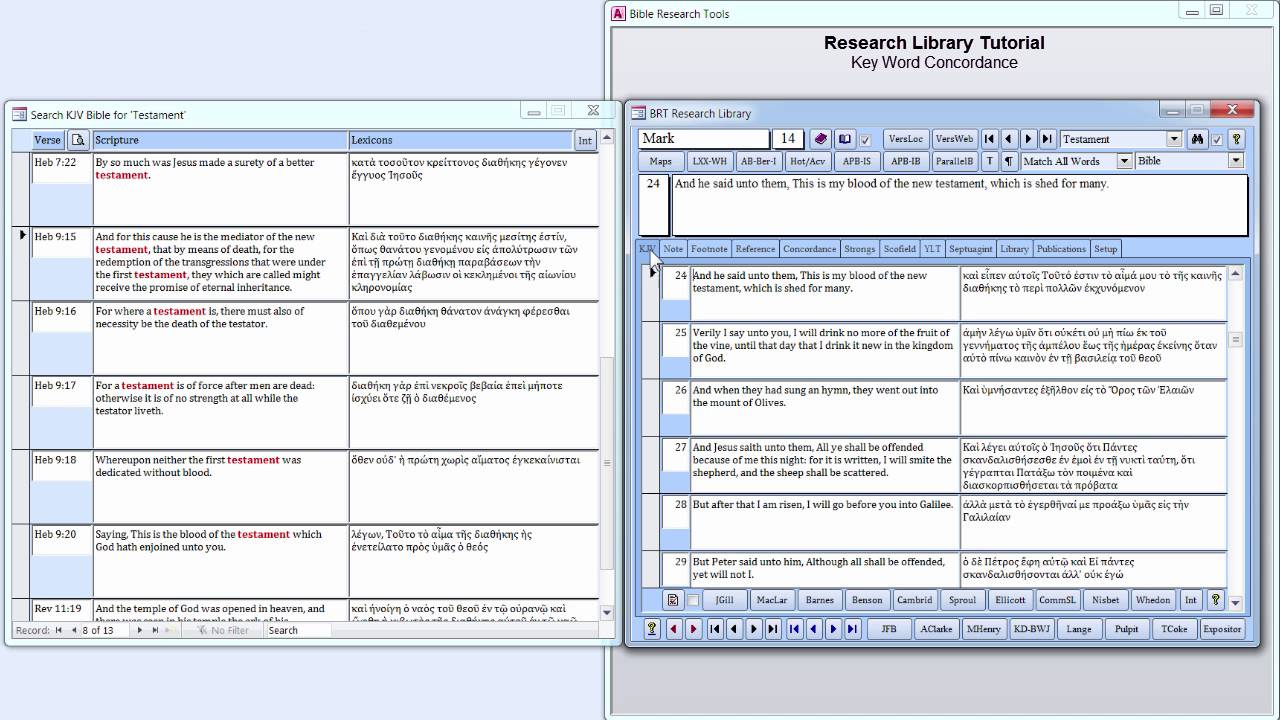Image resolution: width=1280 pixels, height=720 pixels.
Task: Click the Research Library verse list scrollbar thumb
Action: 1236,340
